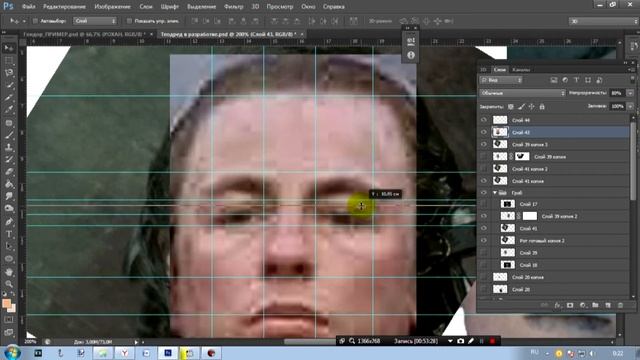Click the background color swatch
This screenshot has width=640, height=360.
pos(13,309)
